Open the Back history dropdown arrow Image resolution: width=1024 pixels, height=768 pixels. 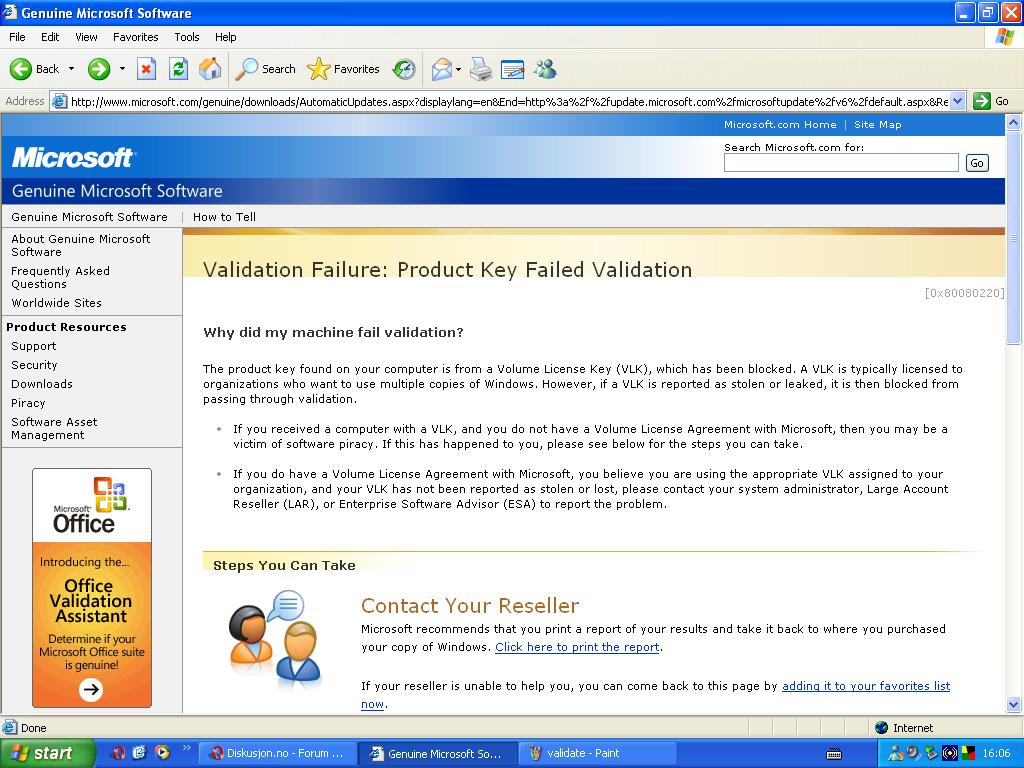(x=71, y=69)
